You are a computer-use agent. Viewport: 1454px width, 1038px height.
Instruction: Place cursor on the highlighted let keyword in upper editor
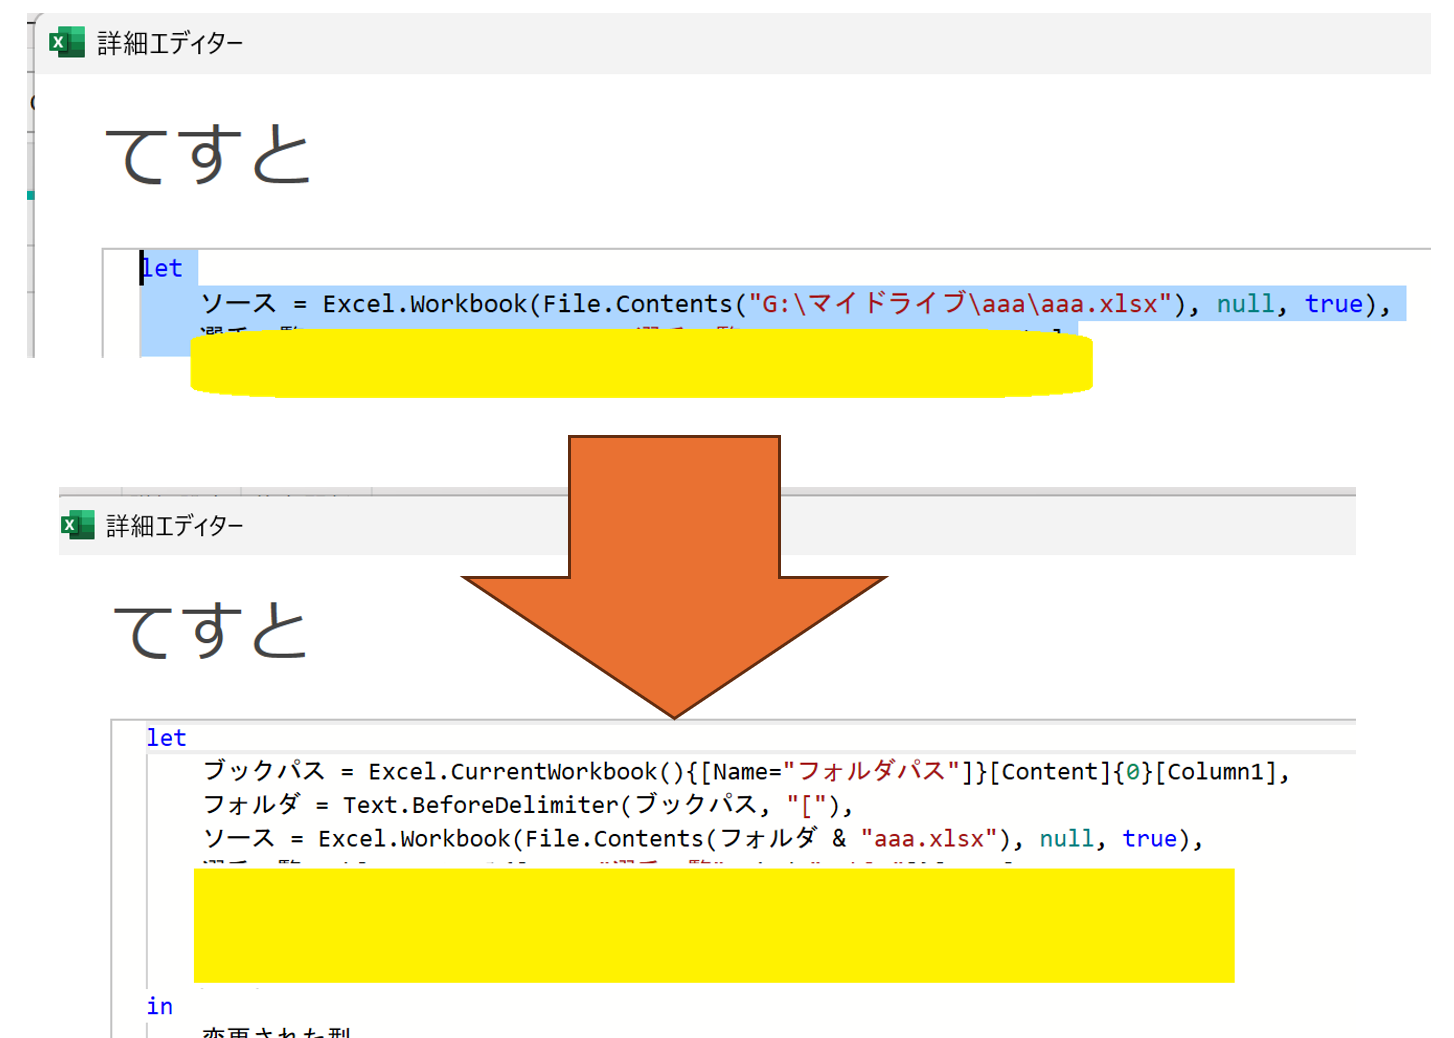coord(162,268)
